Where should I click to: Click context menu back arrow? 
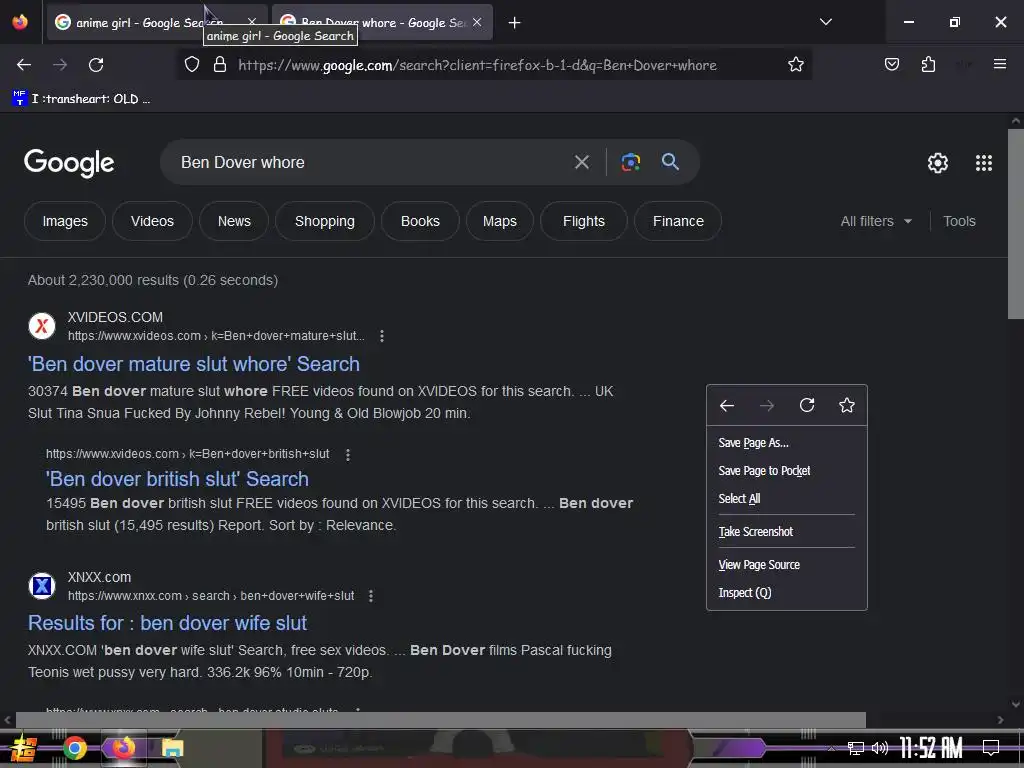[x=727, y=406]
